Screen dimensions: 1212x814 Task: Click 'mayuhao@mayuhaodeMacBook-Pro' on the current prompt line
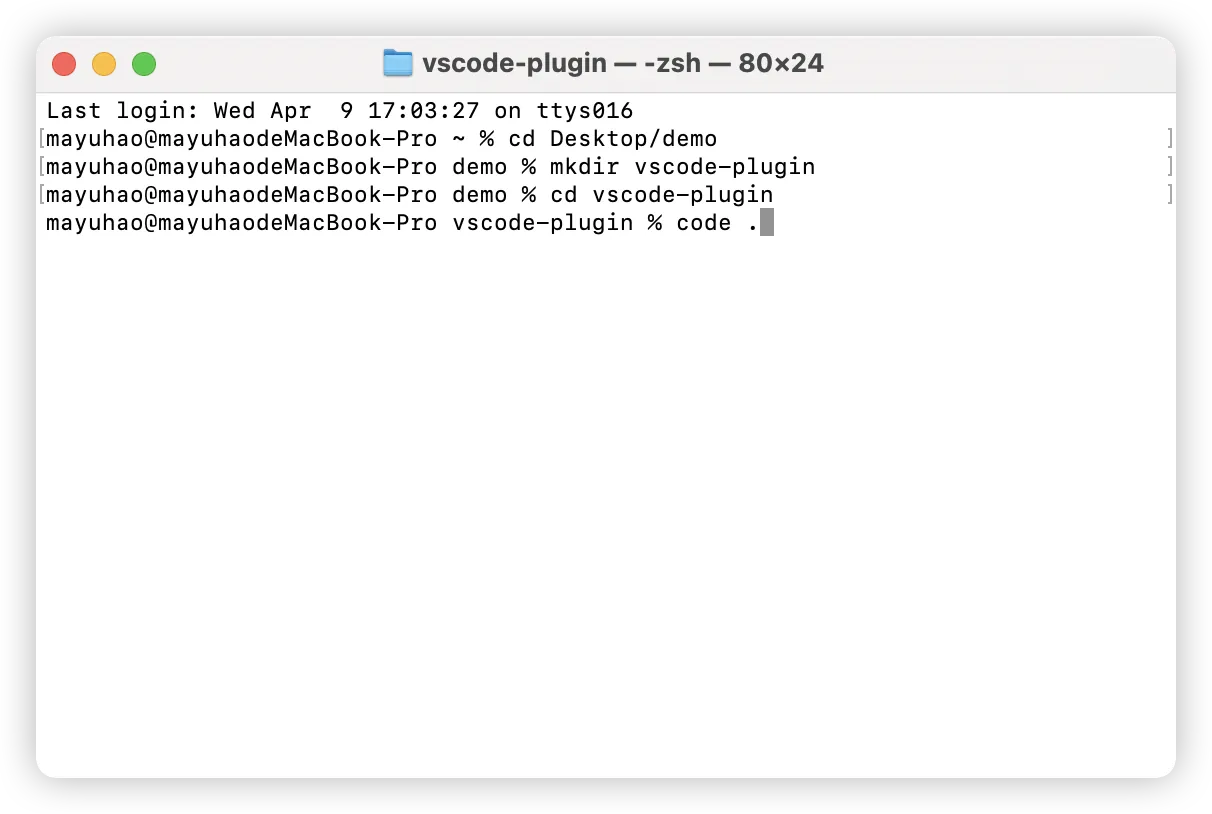tap(242, 222)
